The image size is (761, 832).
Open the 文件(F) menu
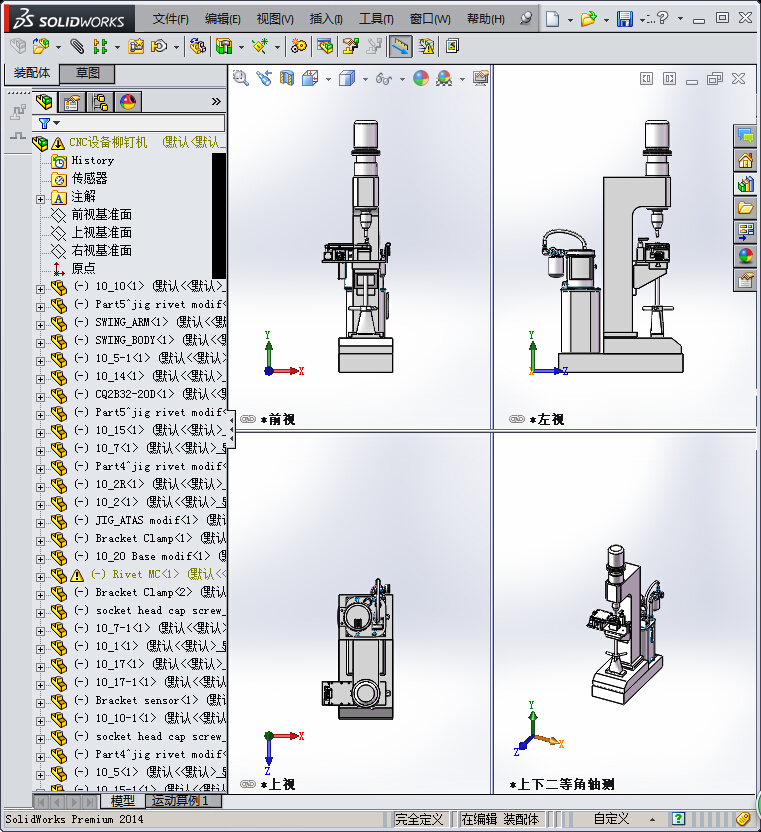click(x=170, y=19)
